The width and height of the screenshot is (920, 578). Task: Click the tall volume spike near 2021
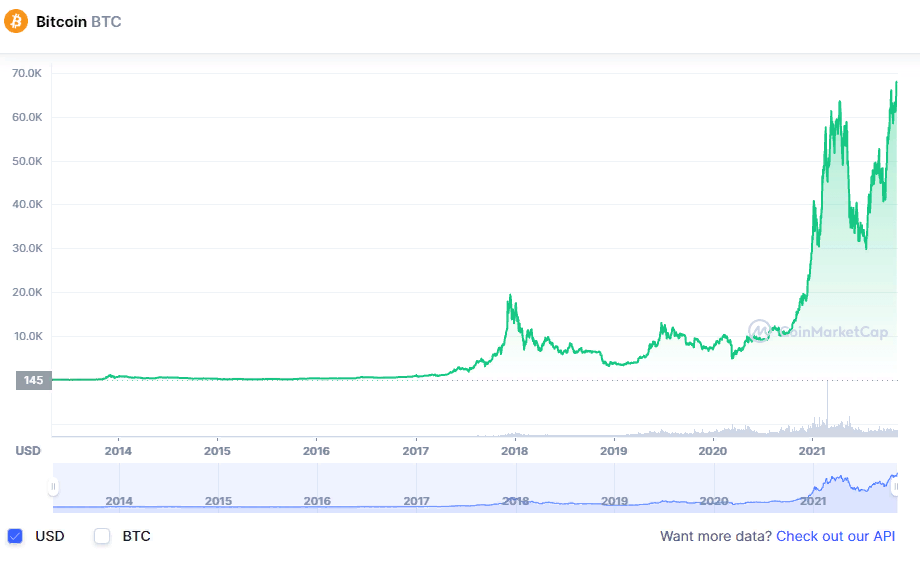(x=828, y=408)
